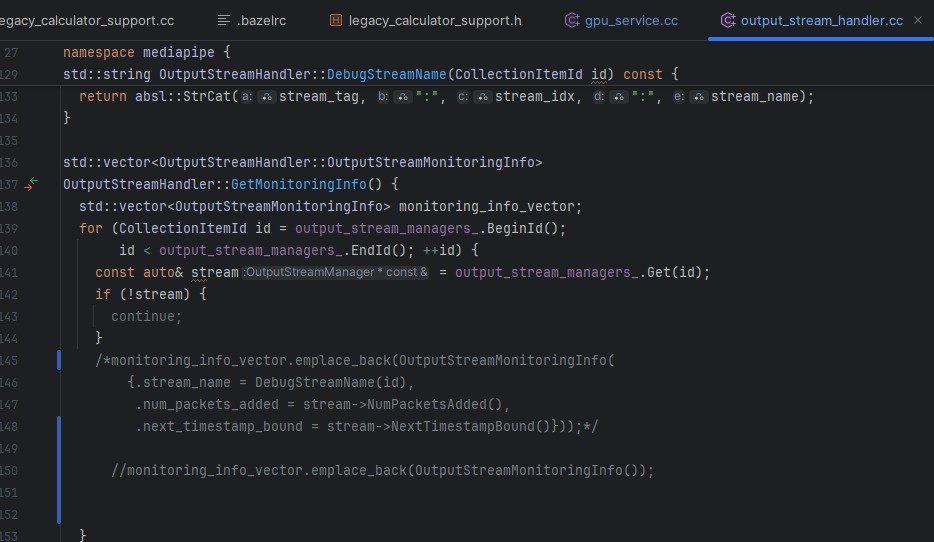Click the .bazelrc text file icon
The image size is (934, 542).
pyautogui.click(x=224, y=20)
